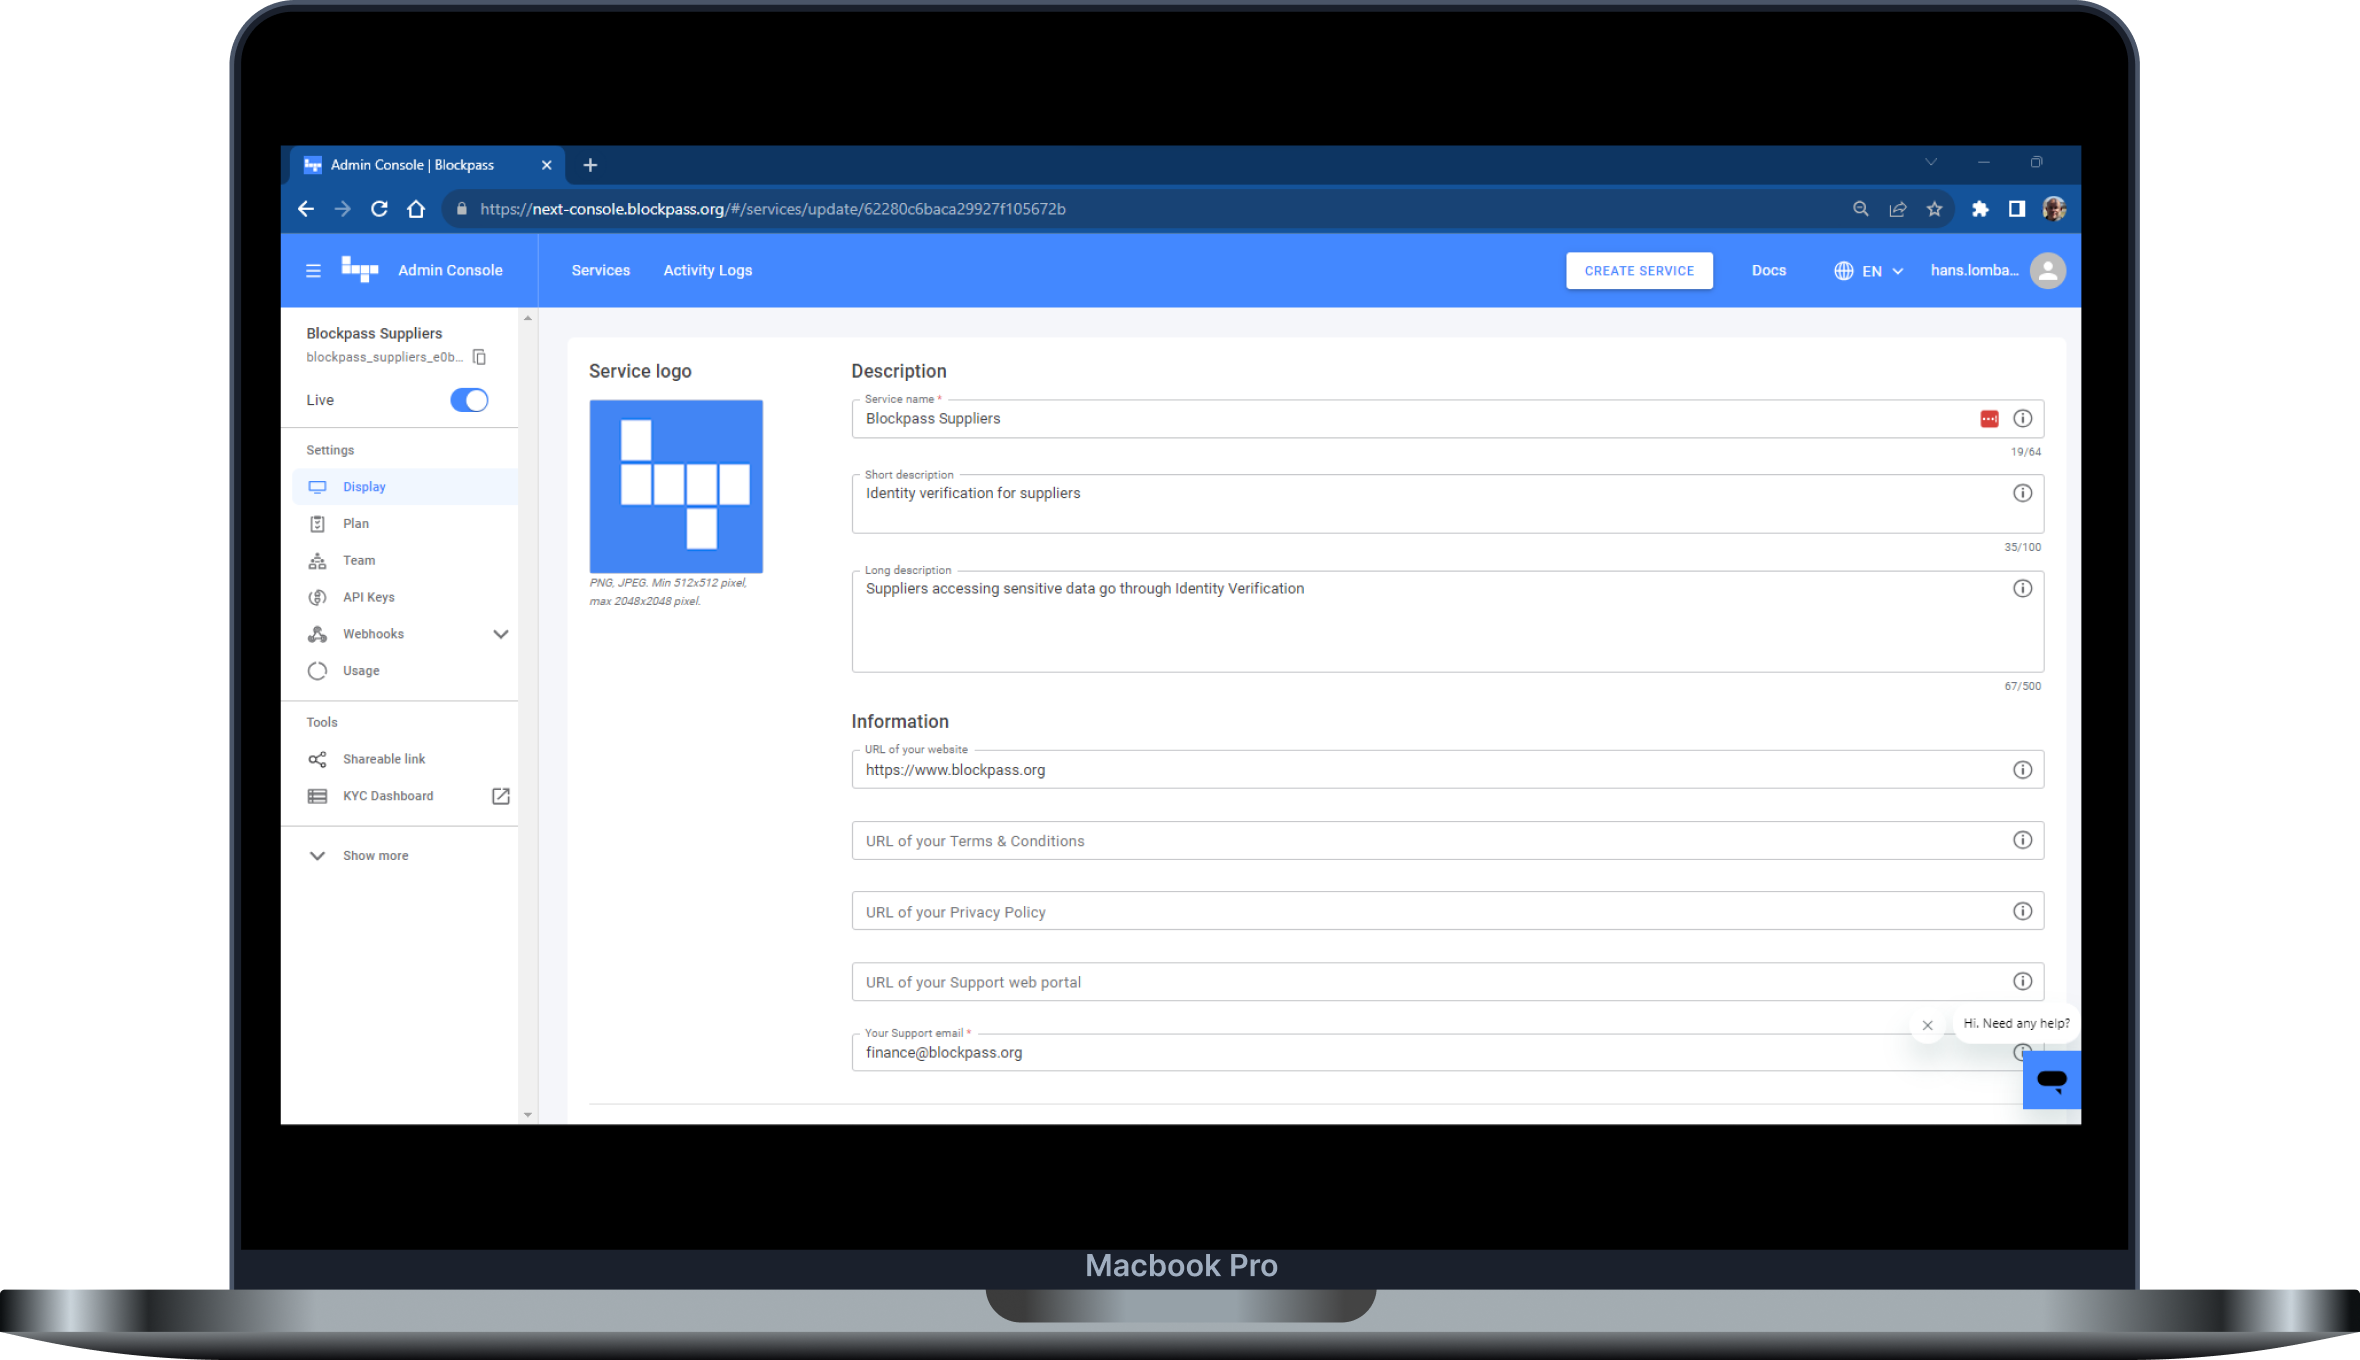
Task: Click the site lock icon in address bar
Action: click(x=461, y=209)
